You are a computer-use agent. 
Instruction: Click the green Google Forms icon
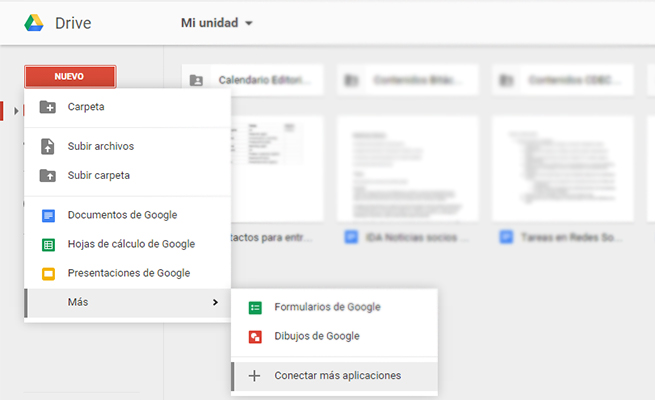point(255,308)
